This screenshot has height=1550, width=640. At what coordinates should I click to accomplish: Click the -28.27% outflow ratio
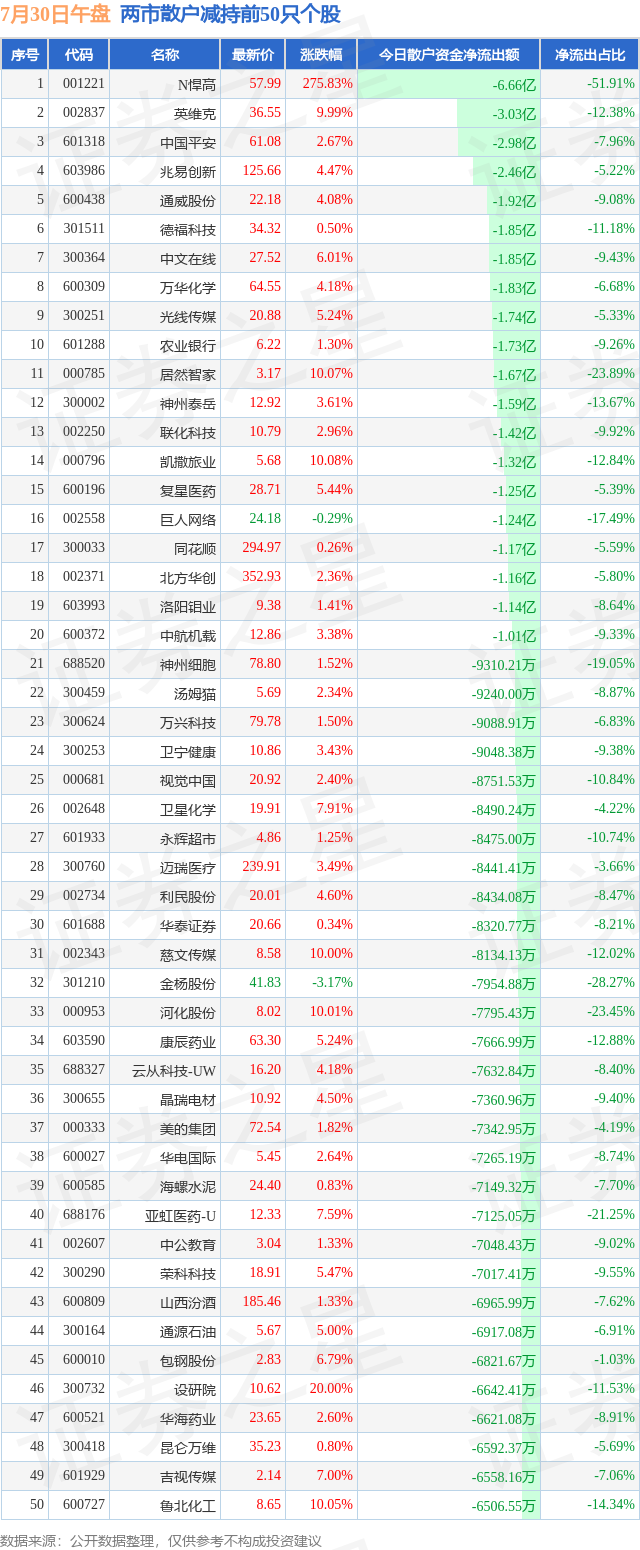(x=610, y=983)
